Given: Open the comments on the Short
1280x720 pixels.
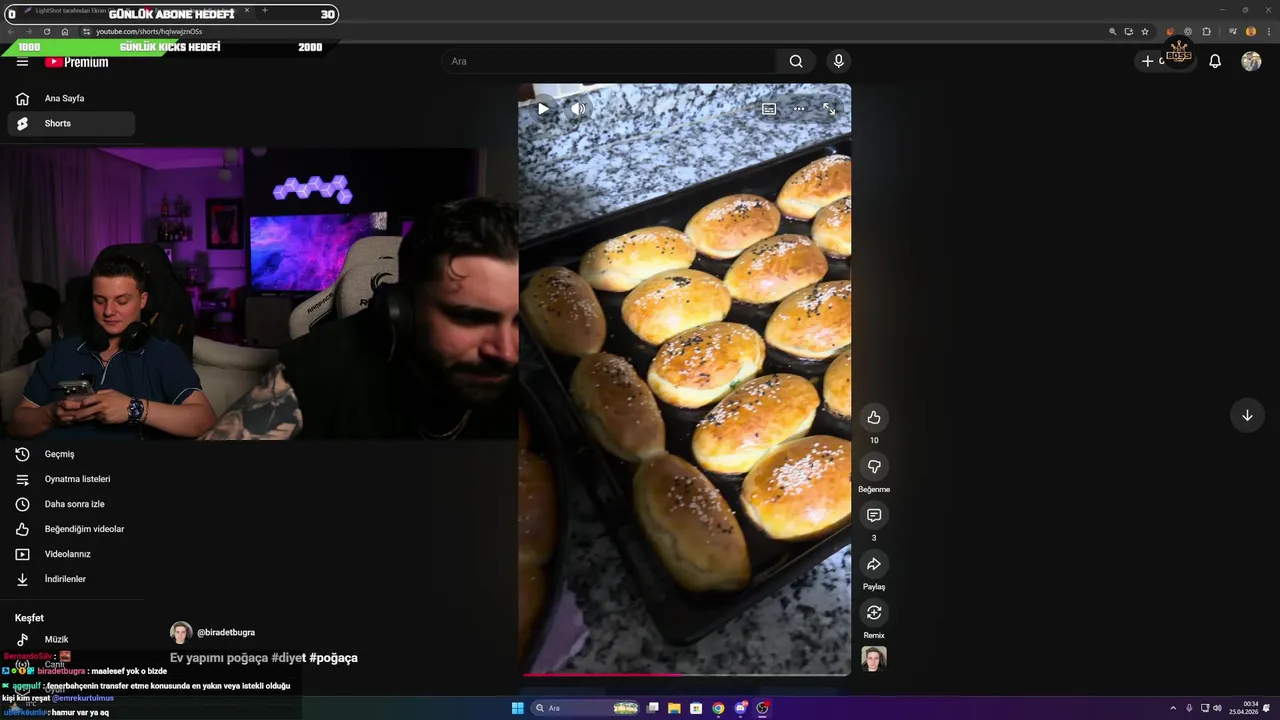Looking at the screenshot, I should tap(874, 515).
